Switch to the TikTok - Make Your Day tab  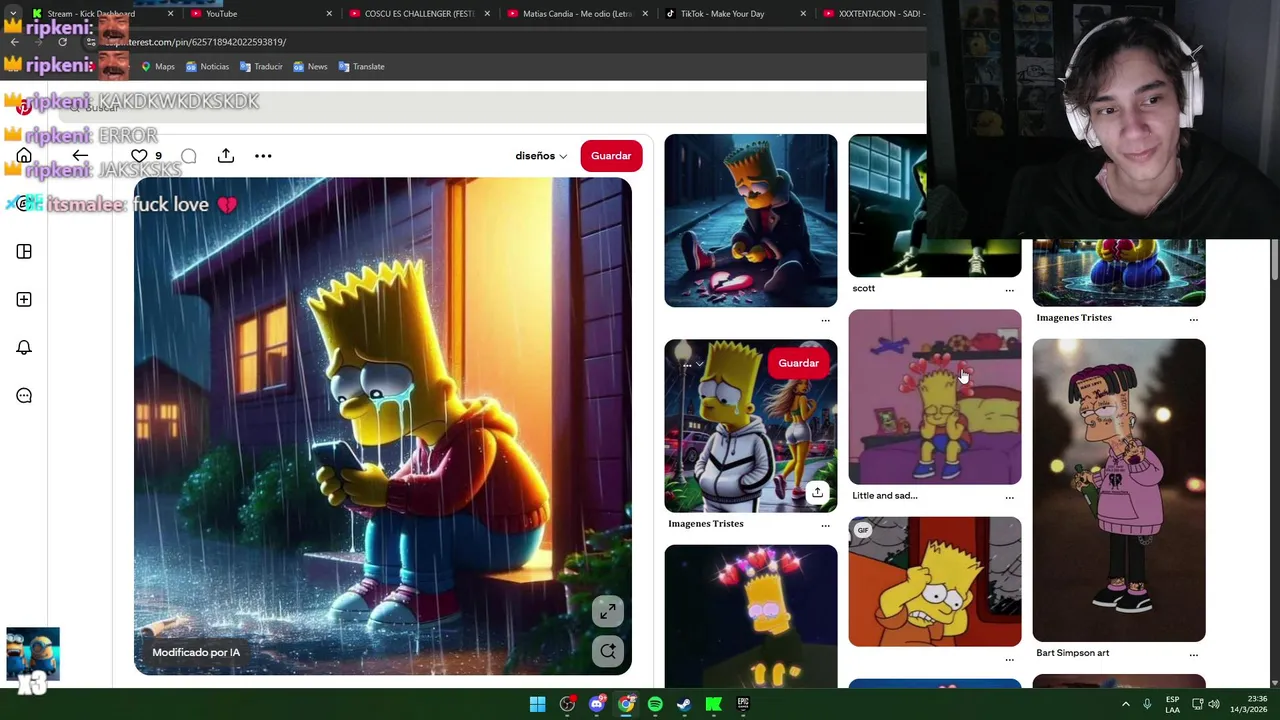(x=735, y=14)
